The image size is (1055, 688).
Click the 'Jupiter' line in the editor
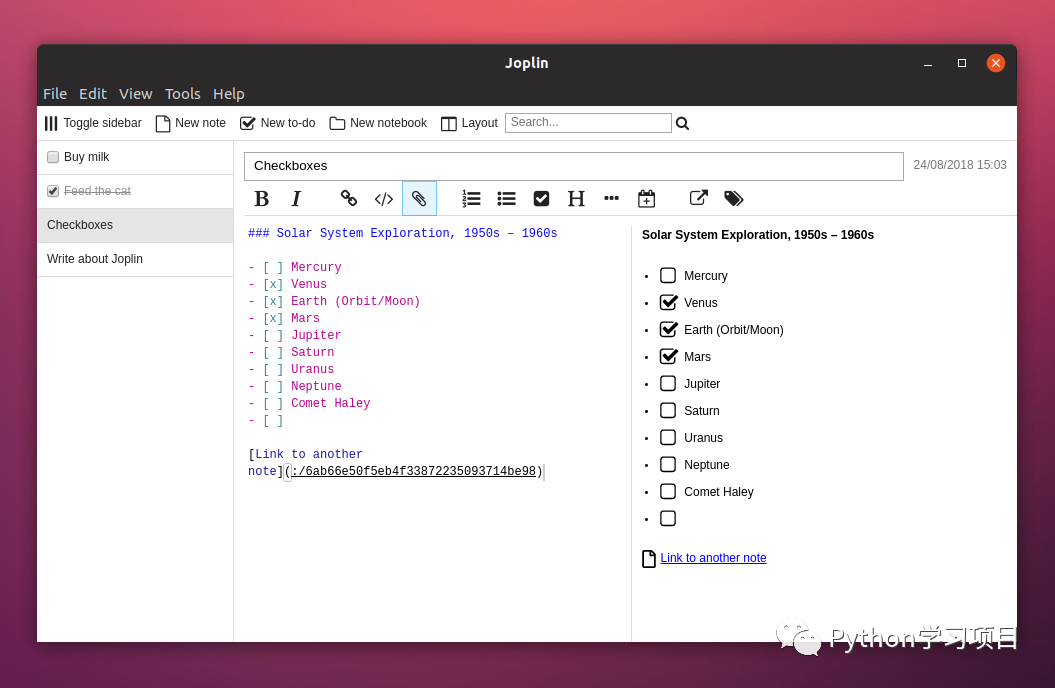295,335
